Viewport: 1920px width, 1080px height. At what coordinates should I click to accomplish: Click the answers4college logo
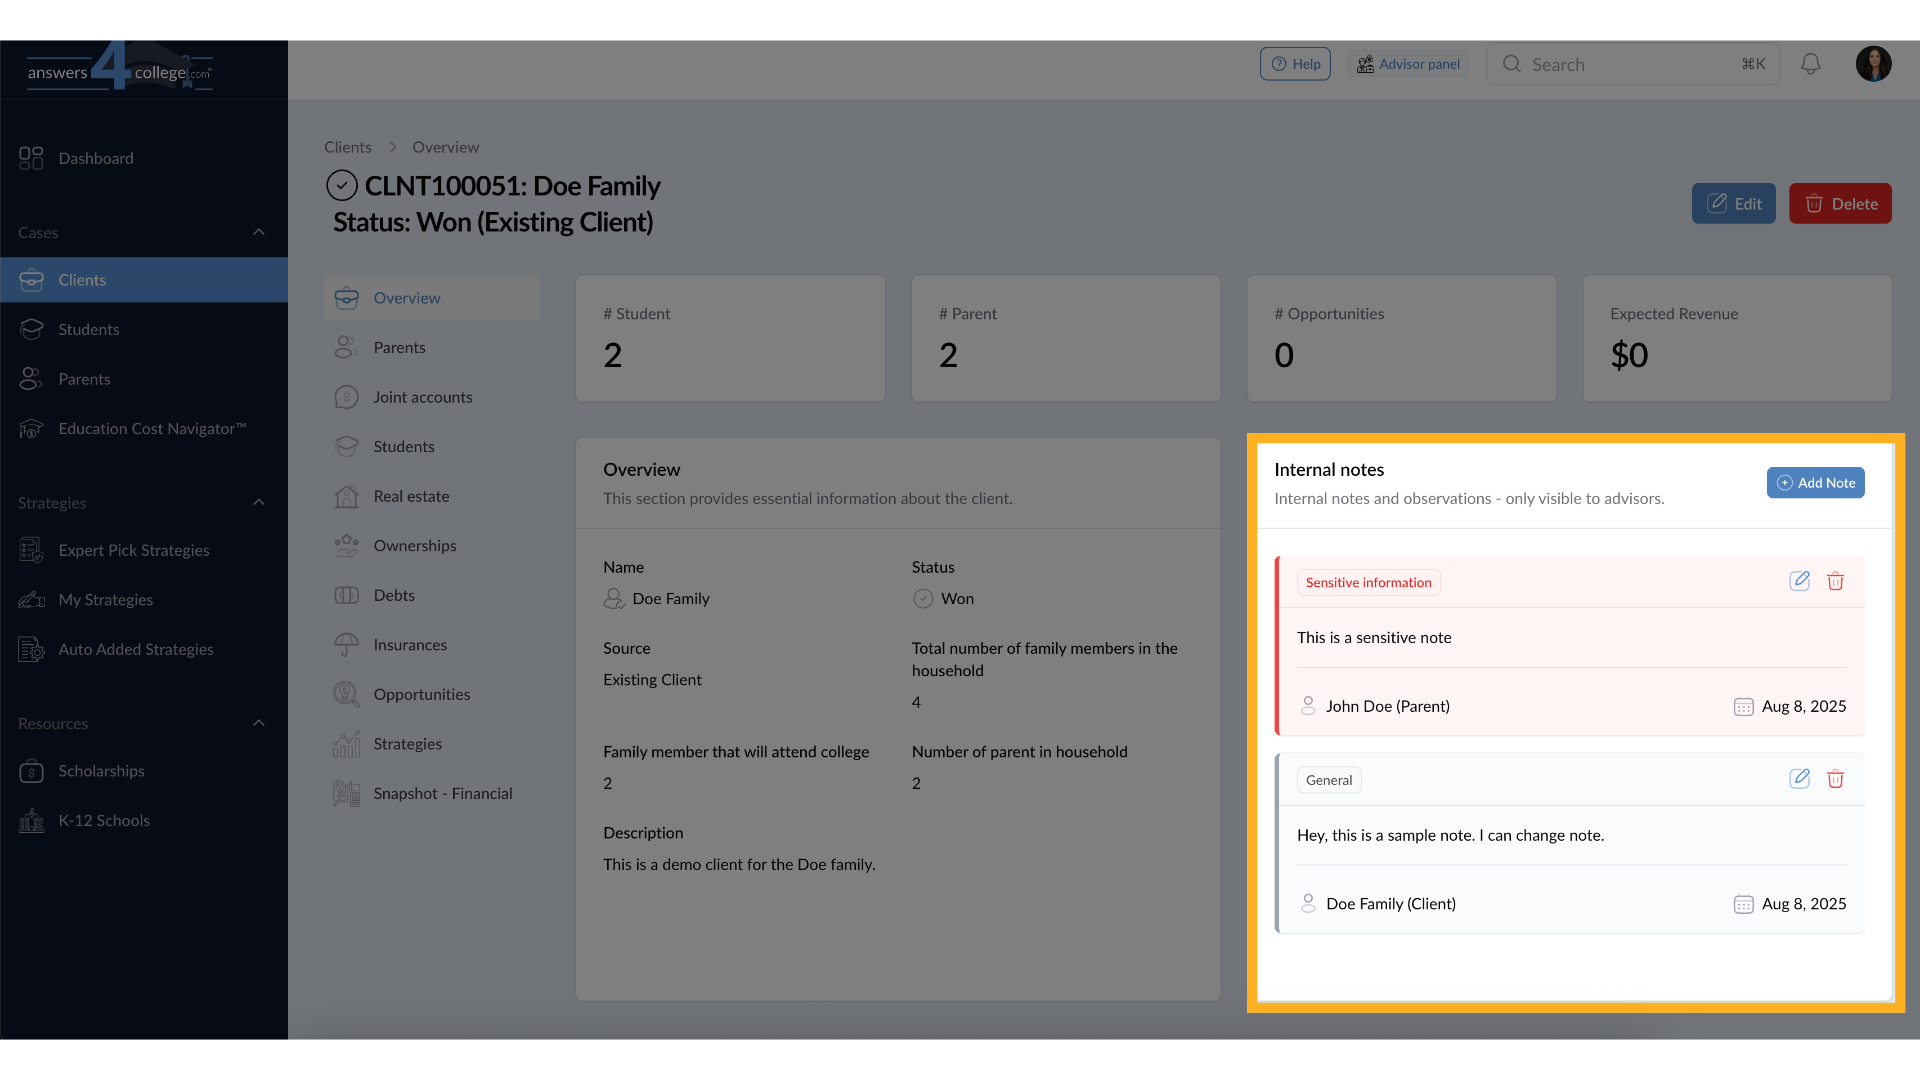pyautogui.click(x=120, y=68)
